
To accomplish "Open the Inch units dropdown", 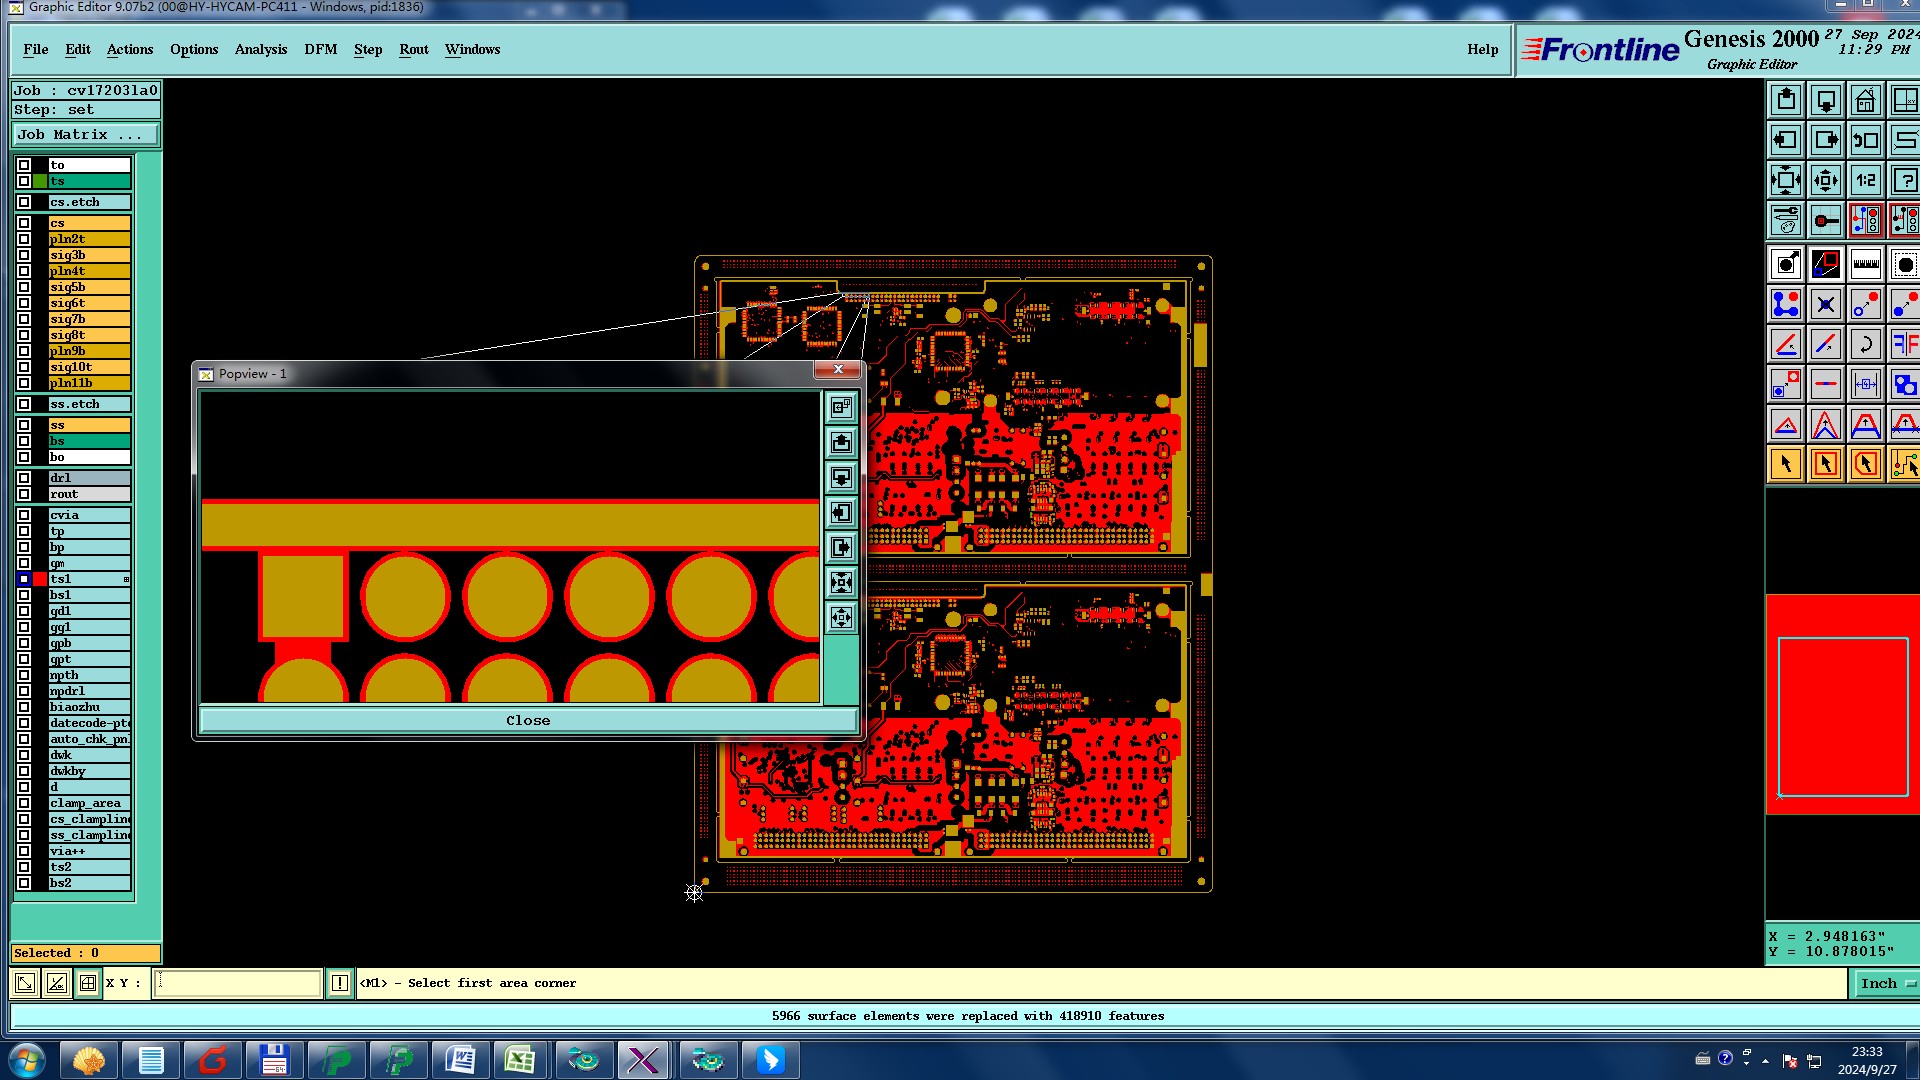I will (x=1887, y=983).
